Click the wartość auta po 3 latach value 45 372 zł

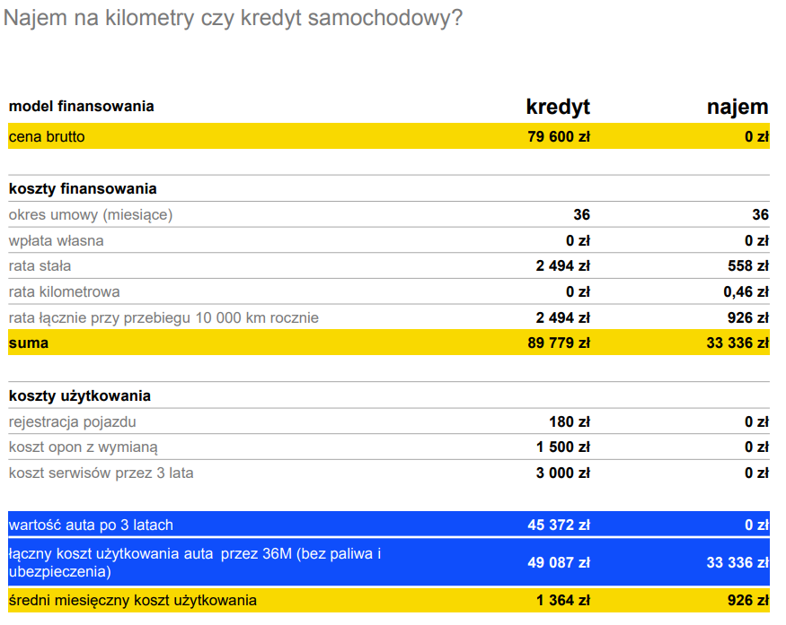click(558, 525)
